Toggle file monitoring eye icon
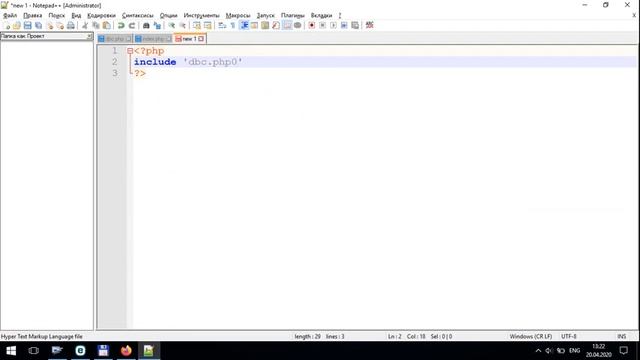640x360 pixels. pos(298,25)
